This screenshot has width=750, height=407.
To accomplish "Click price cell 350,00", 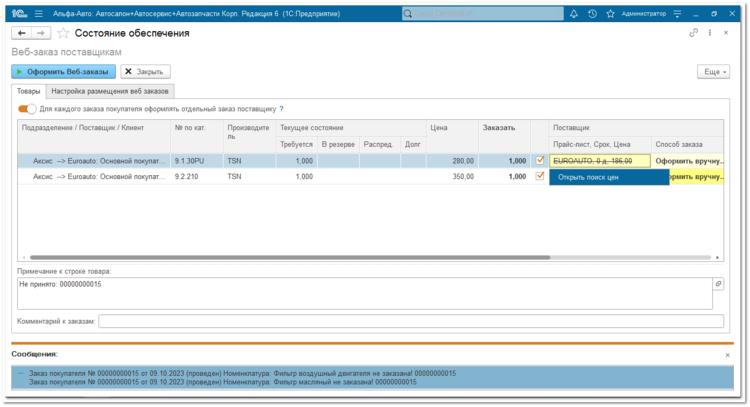I will coord(452,176).
